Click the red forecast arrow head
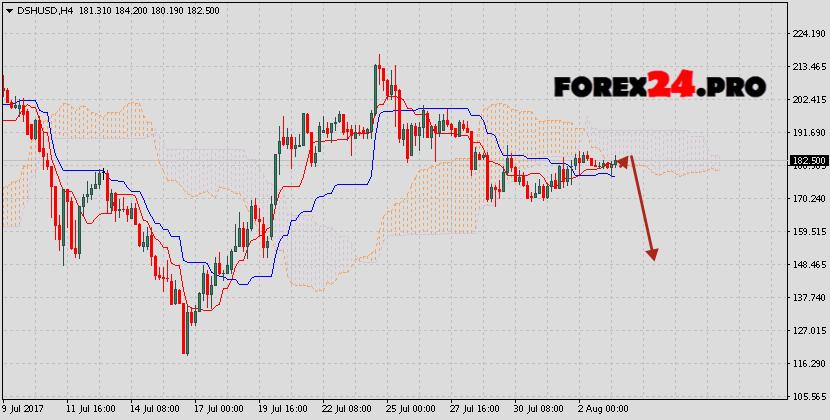 pyautogui.click(x=652, y=254)
